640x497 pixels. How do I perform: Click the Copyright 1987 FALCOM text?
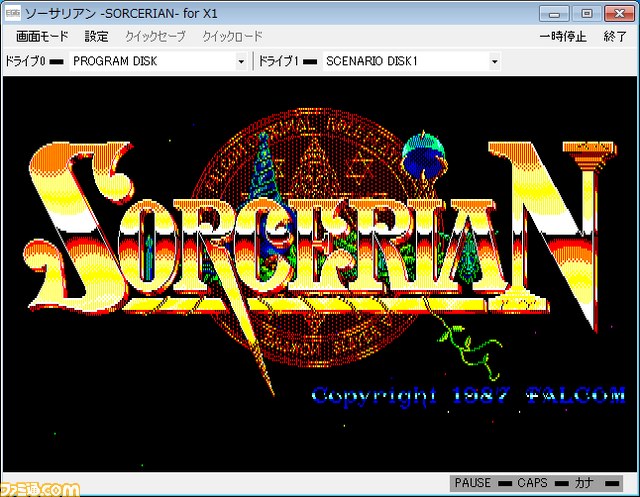(x=468, y=396)
